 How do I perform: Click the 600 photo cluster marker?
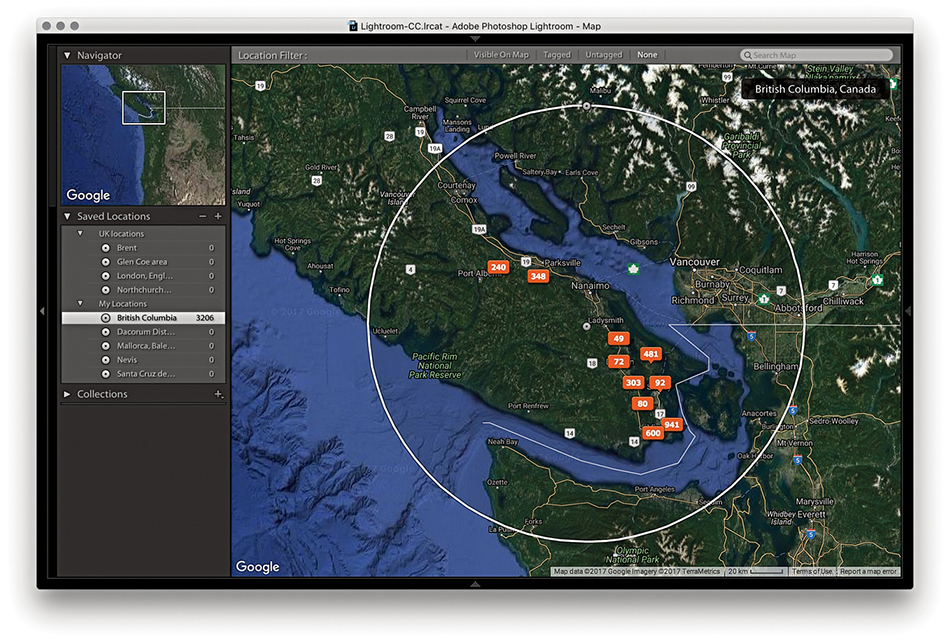tap(652, 433)
